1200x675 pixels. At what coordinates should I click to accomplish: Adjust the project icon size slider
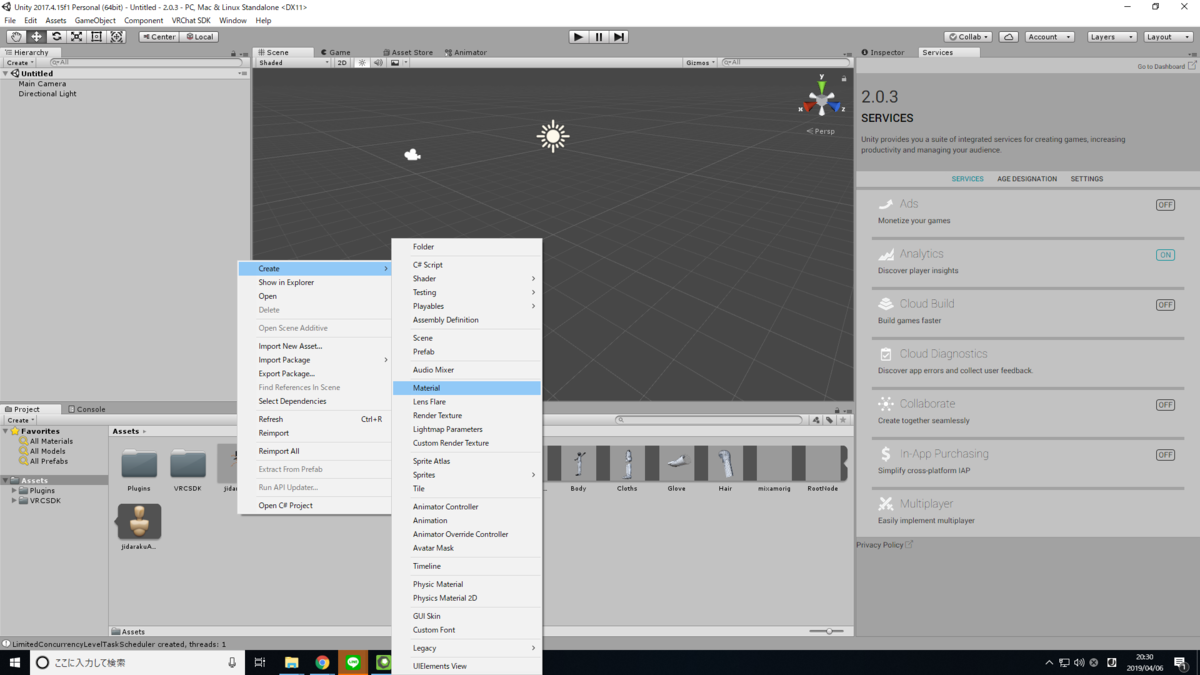click(x=827, y=631)
